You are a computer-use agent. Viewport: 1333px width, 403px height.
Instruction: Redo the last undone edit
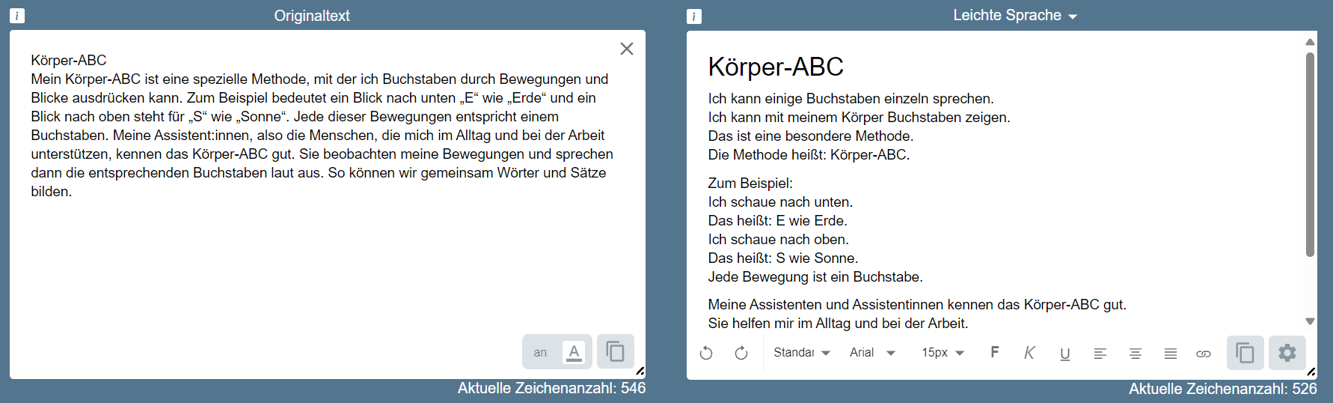coord(741,353)
